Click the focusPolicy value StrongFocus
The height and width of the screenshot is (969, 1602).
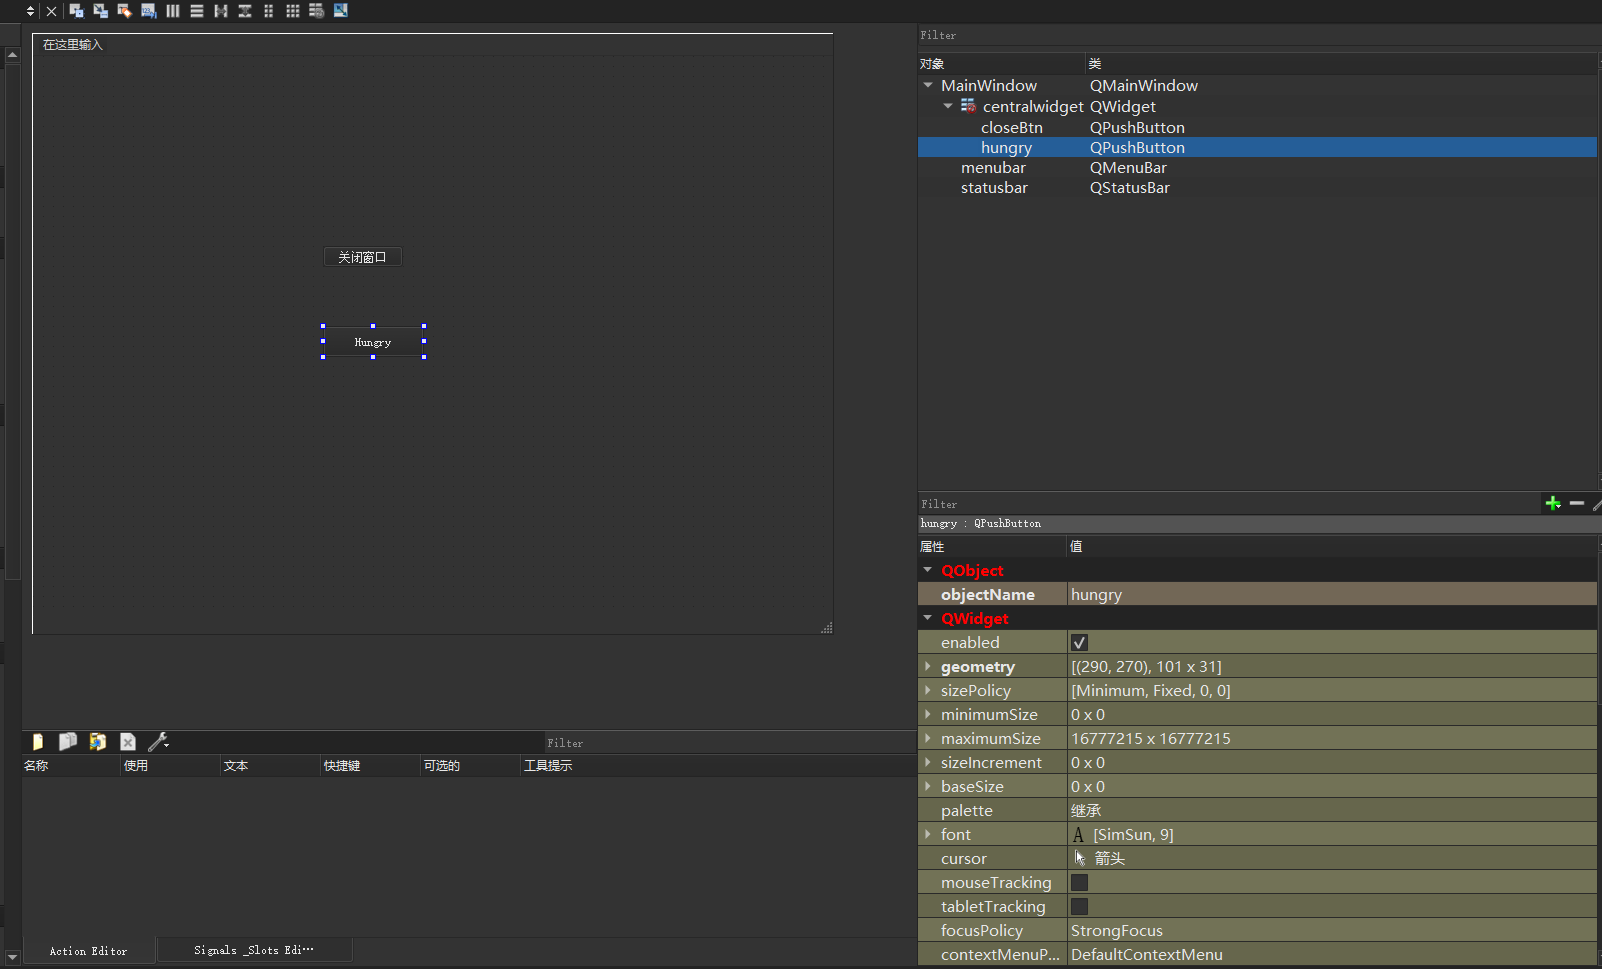1332,930
